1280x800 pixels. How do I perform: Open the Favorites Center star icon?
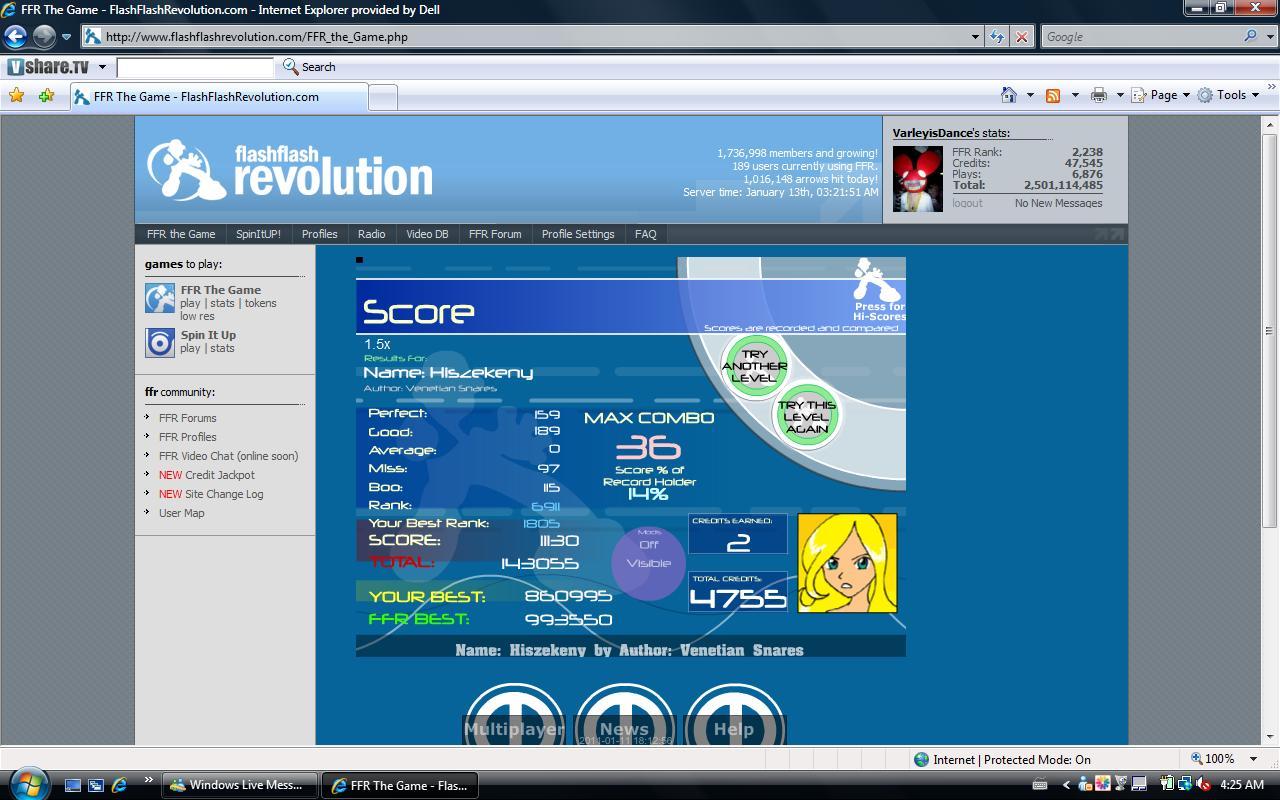(17, 96)
